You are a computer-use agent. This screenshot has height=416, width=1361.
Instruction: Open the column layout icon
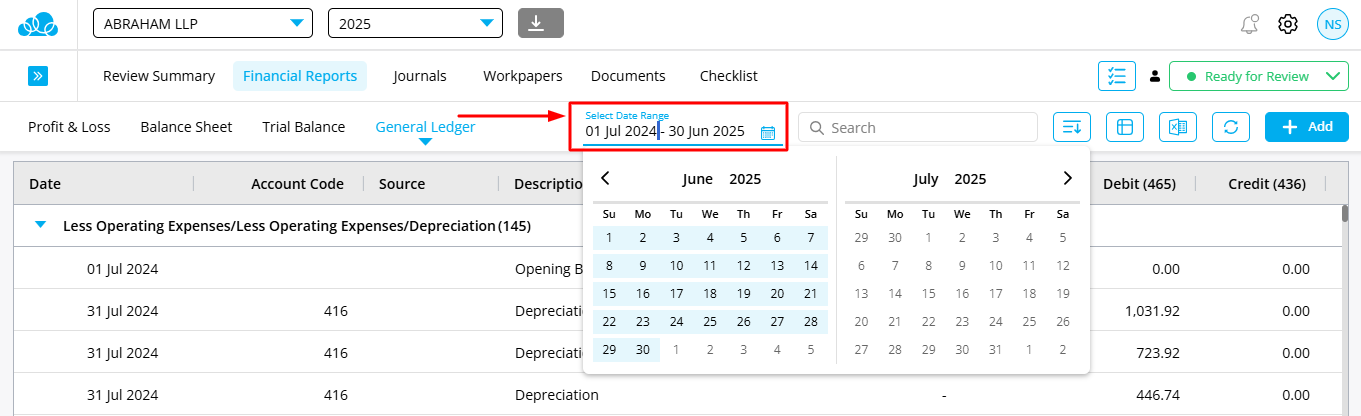[1125, 127]
